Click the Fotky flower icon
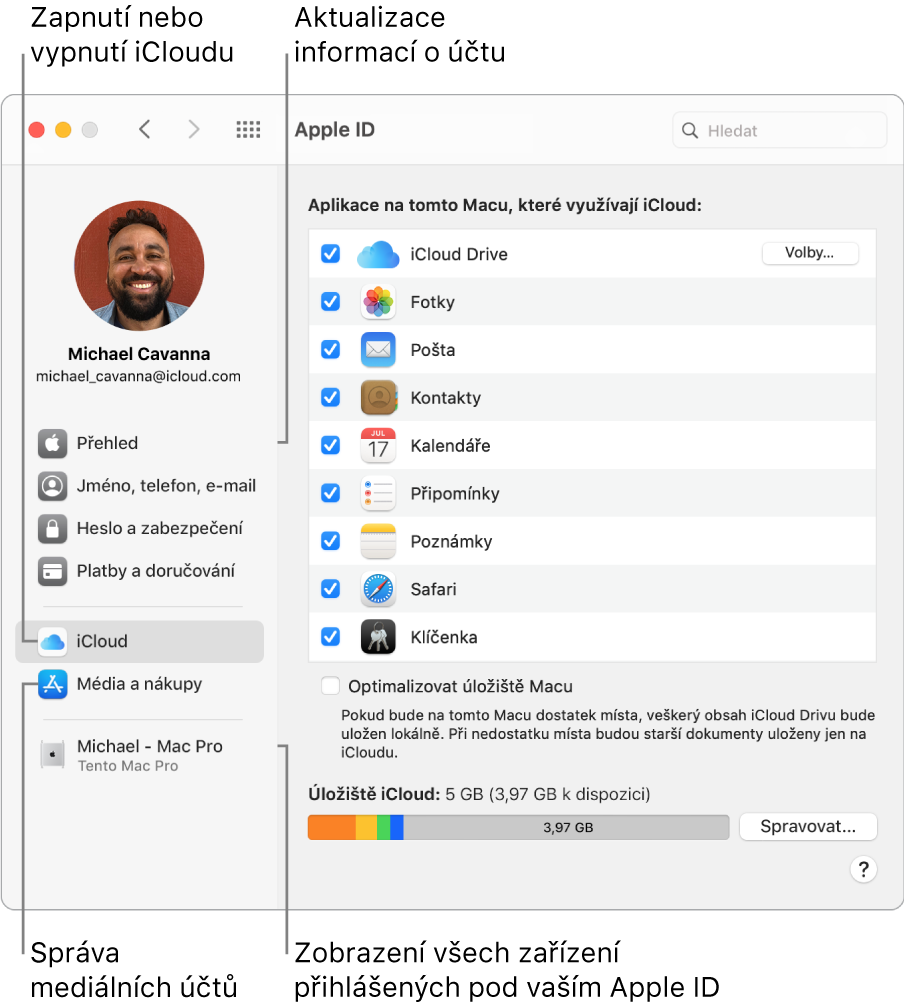 pyautogui.click(x=378, y=302)
